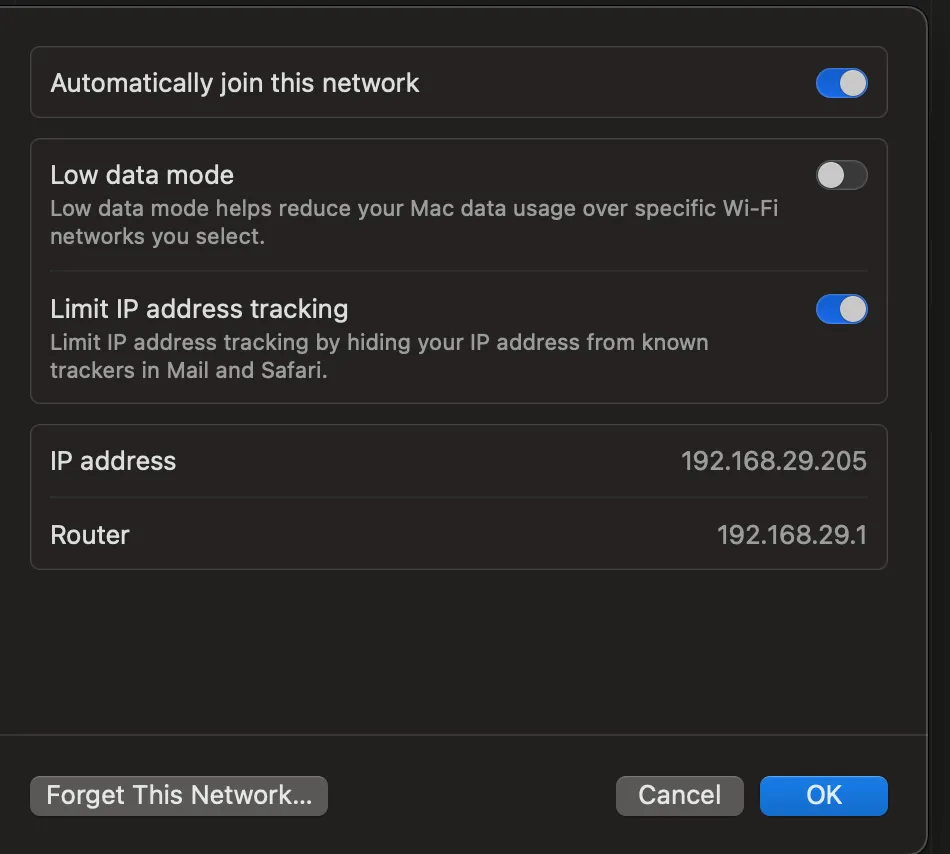This screenshot has height=854, width=950.
Task: Click the "Limit IP address tracking" heading
Action: pos(199,309)
